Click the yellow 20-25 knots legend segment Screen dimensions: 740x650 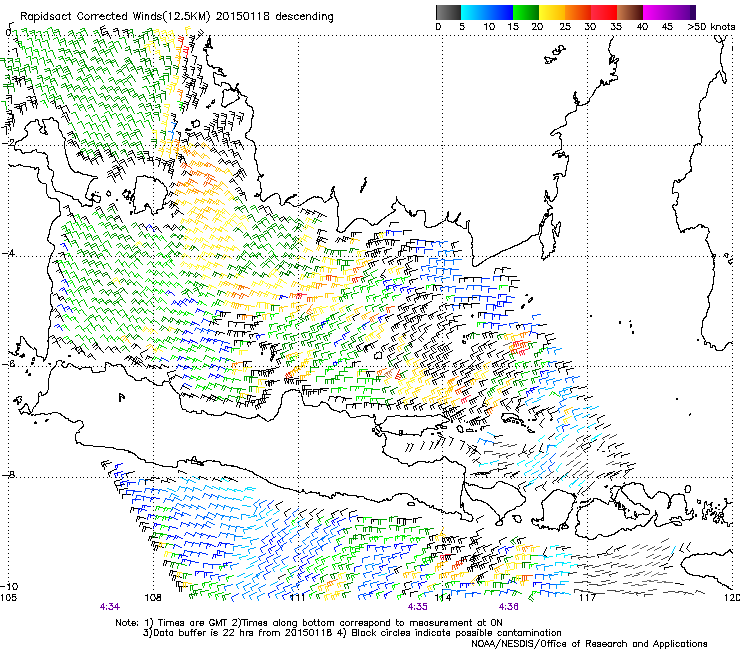[552, 12]
